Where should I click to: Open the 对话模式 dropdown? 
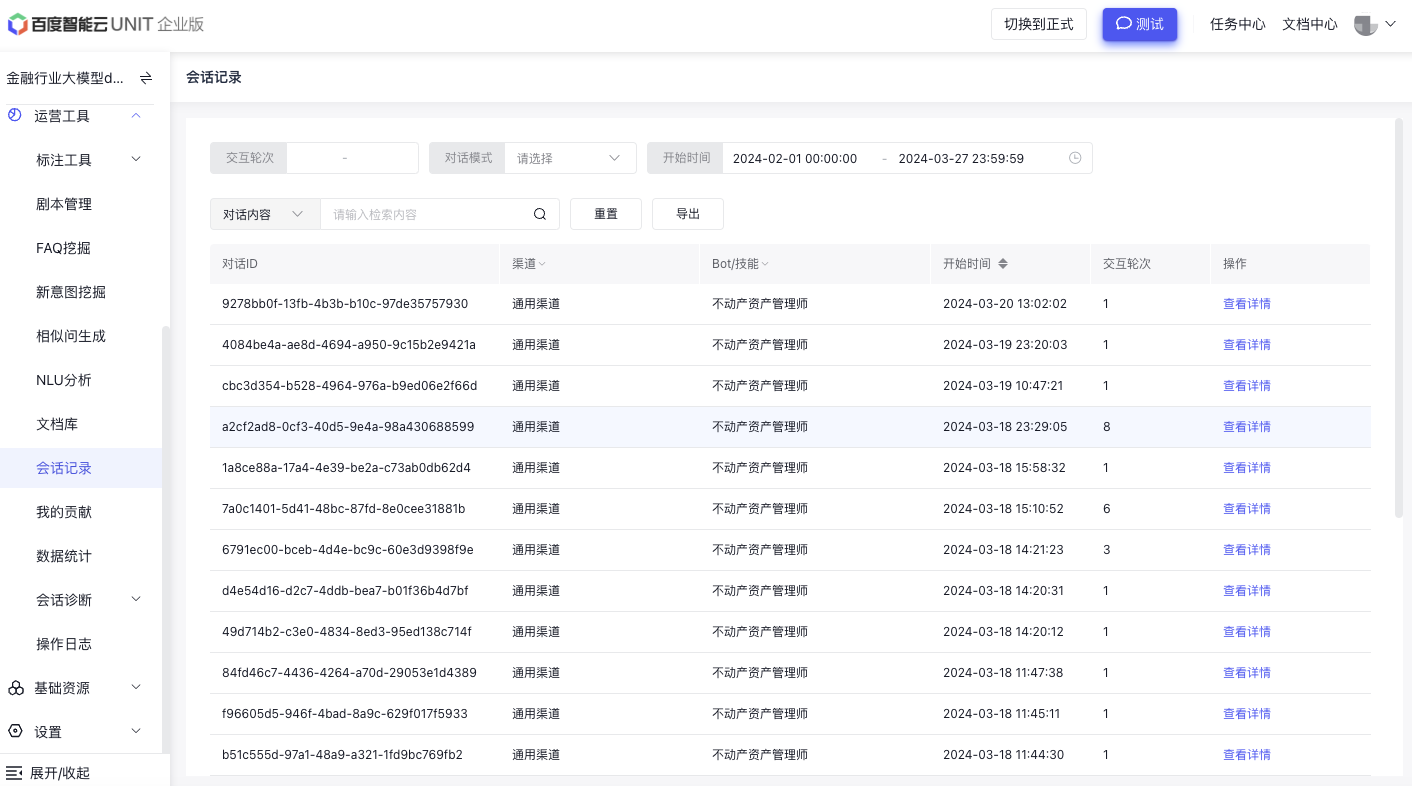(x=570, y=158)
